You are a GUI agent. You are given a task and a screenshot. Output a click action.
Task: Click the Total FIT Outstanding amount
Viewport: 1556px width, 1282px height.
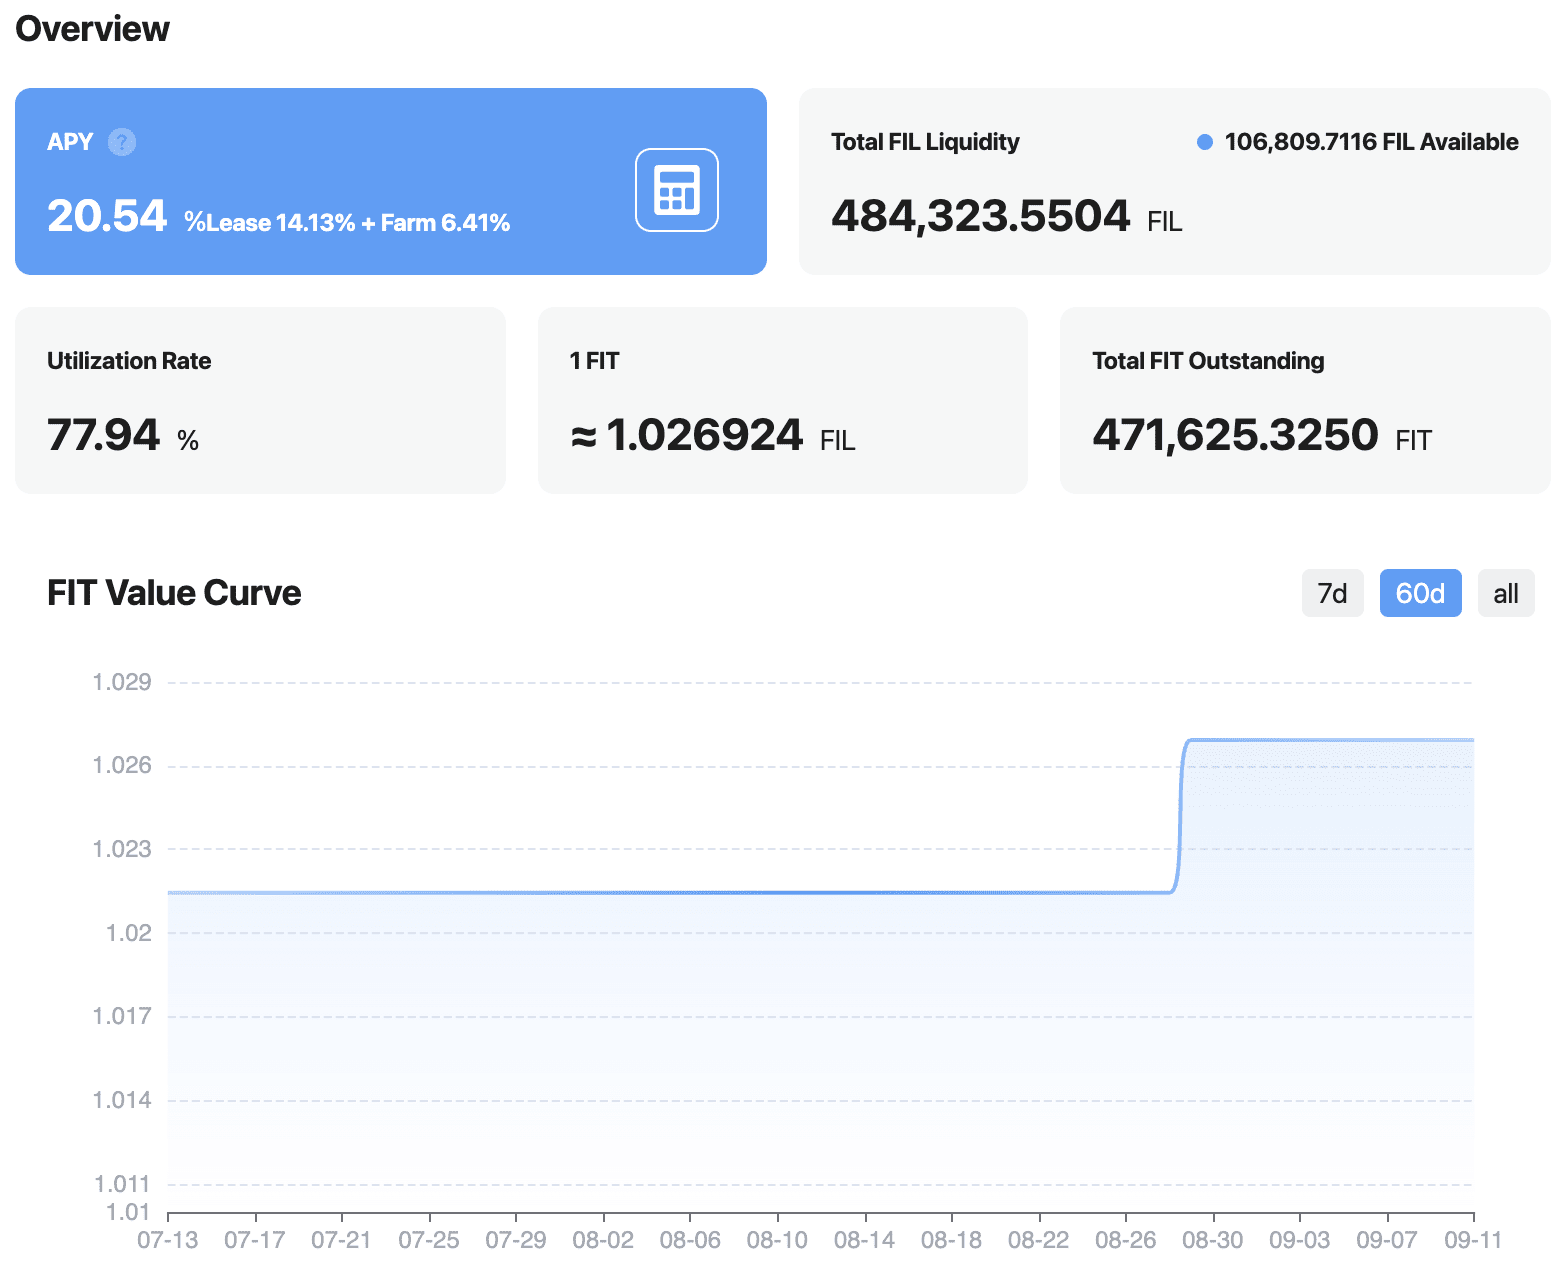[x=1235, y=435]
